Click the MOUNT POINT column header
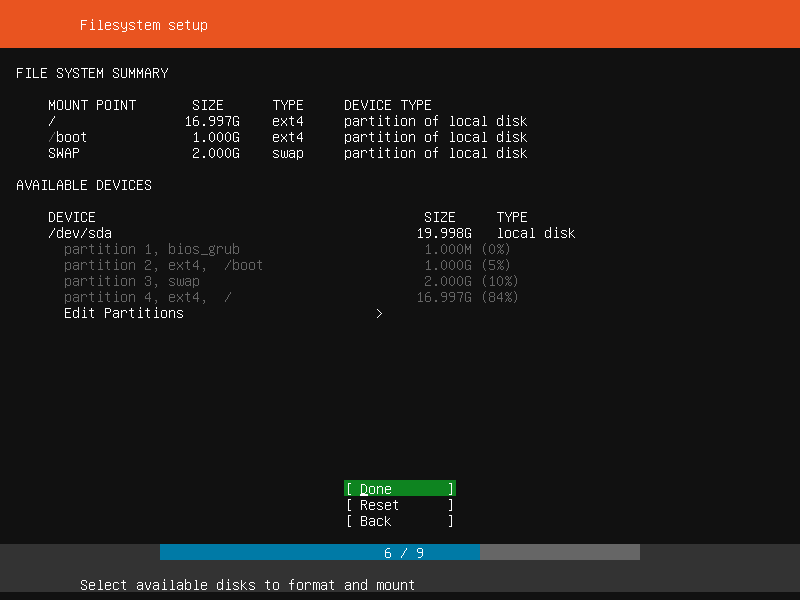 [x=91, y=105]
